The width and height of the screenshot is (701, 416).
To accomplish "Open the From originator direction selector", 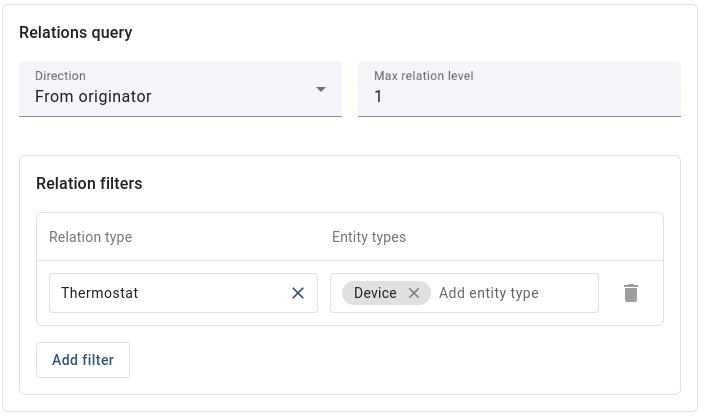I will coord(180,89).
